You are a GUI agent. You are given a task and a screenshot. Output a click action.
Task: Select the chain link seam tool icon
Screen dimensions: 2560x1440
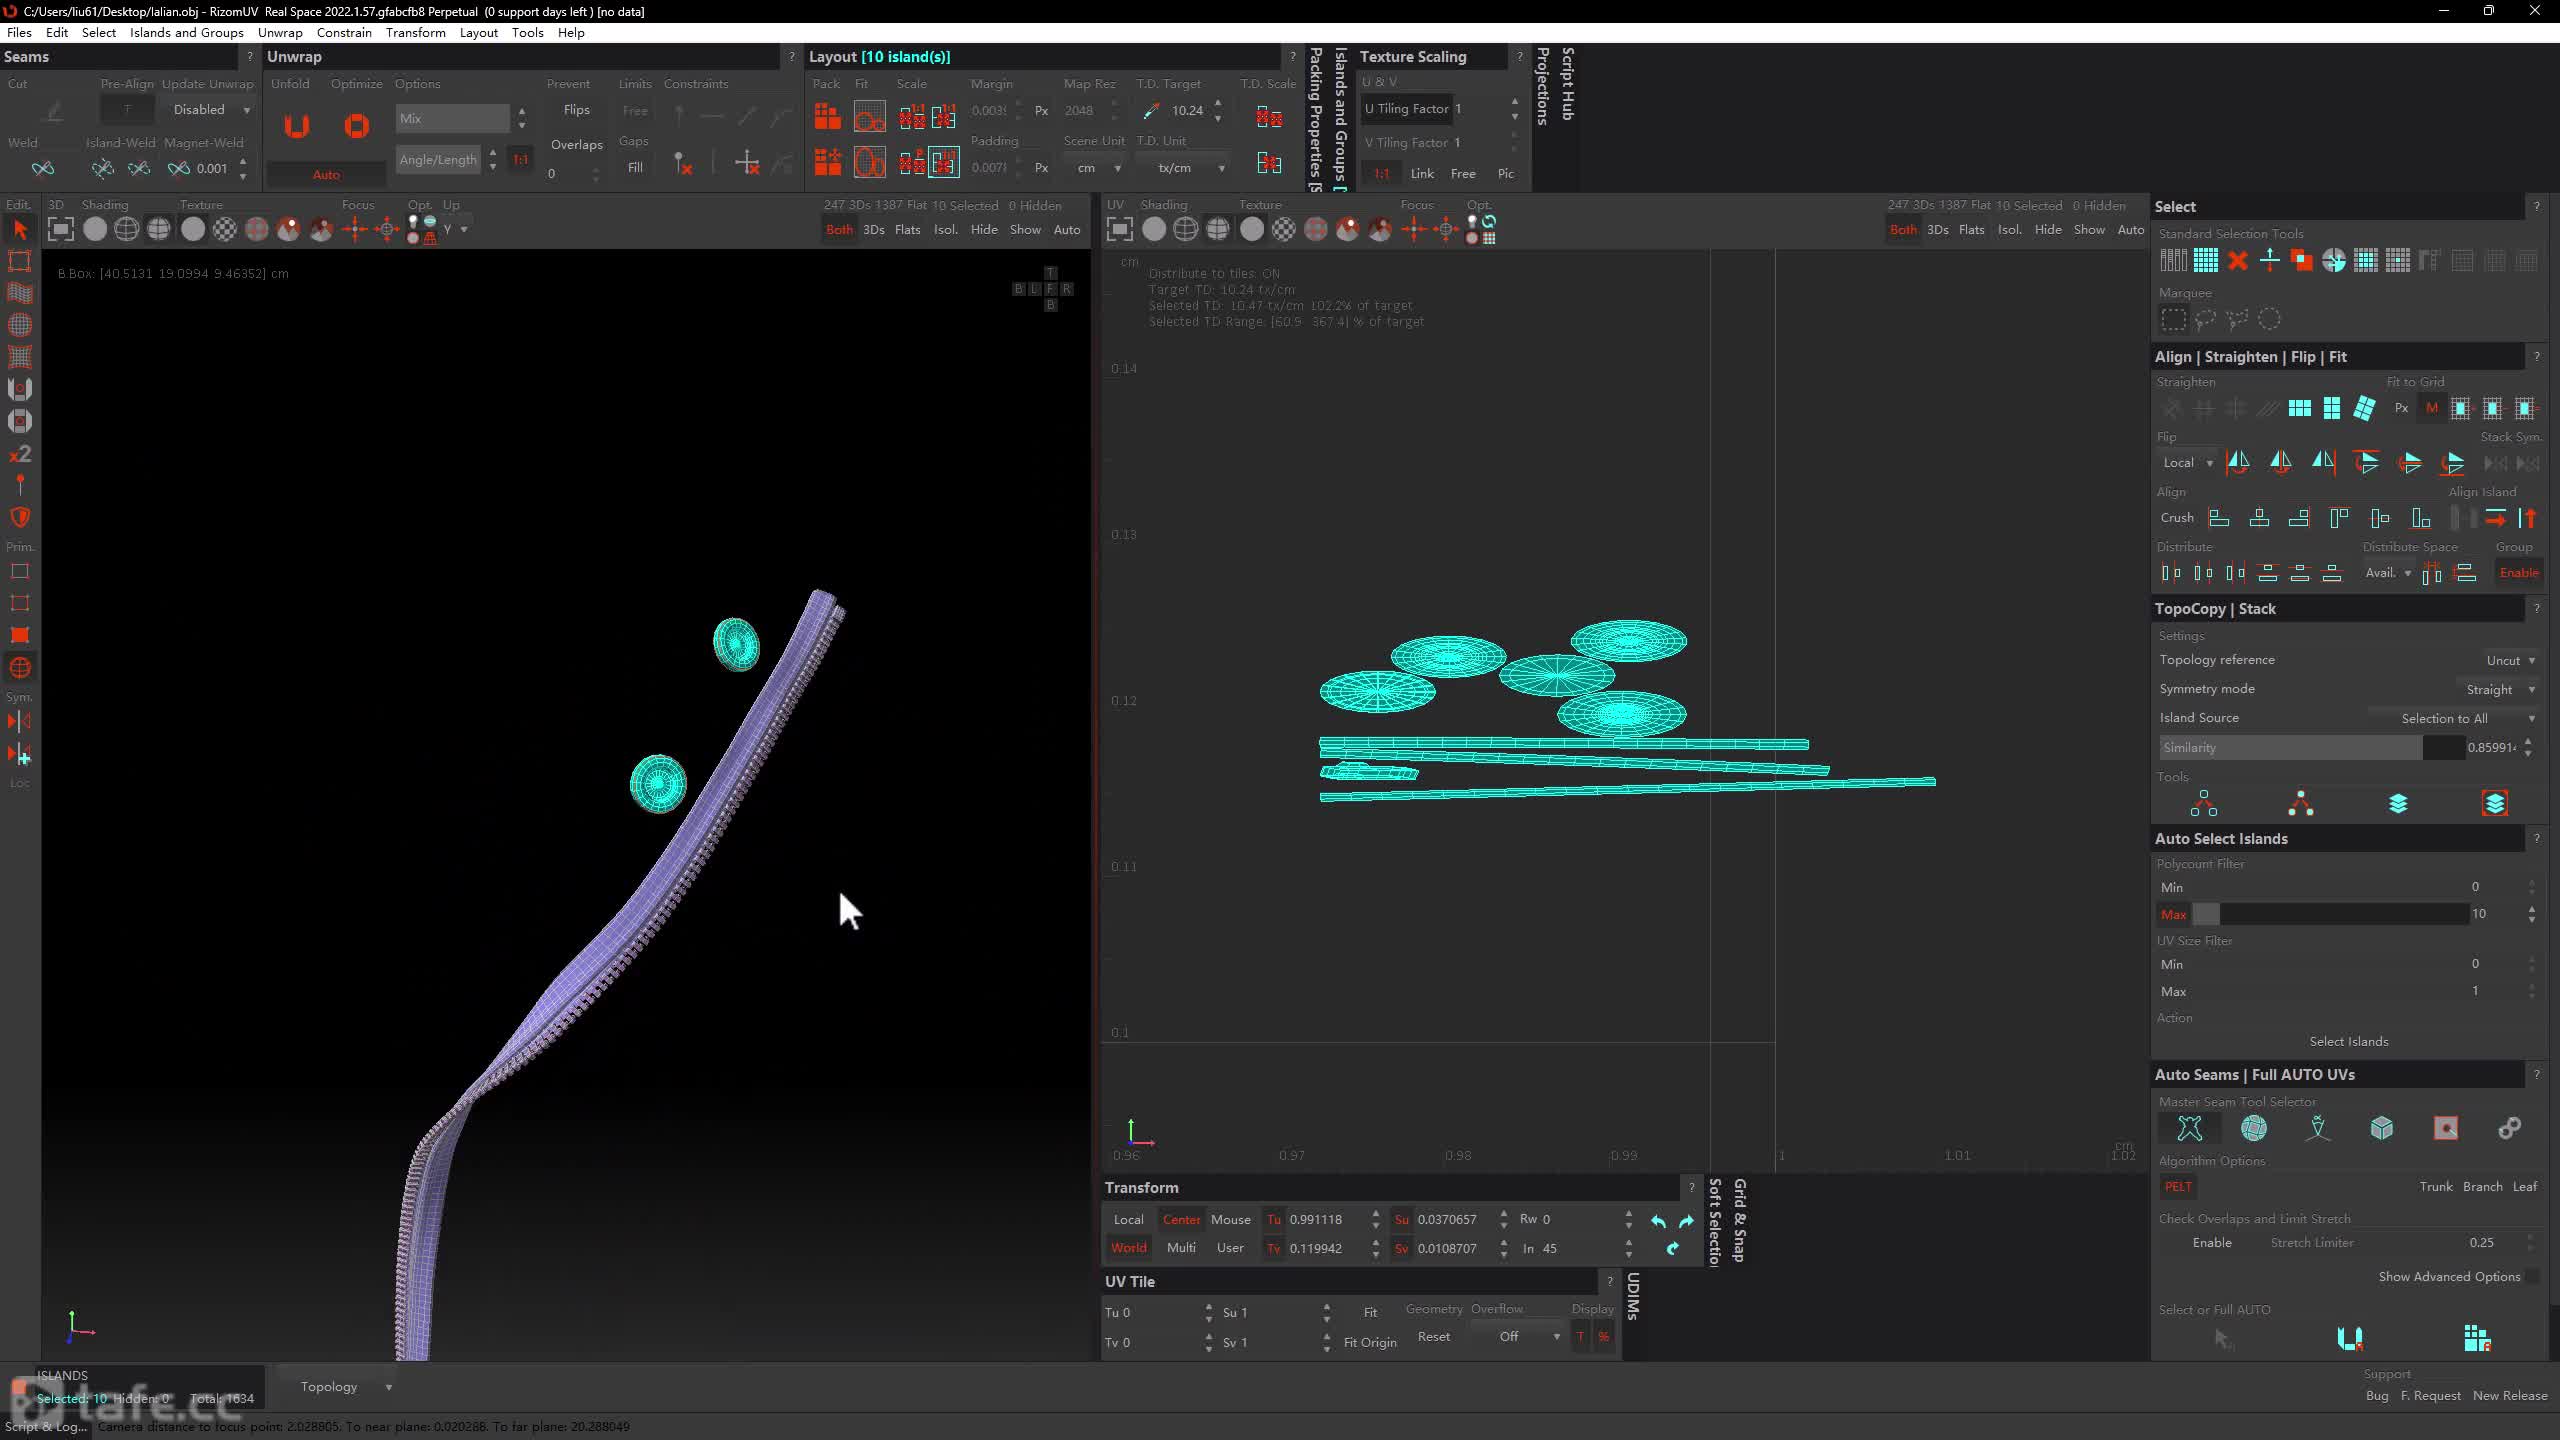(x=2509, y=1128)
